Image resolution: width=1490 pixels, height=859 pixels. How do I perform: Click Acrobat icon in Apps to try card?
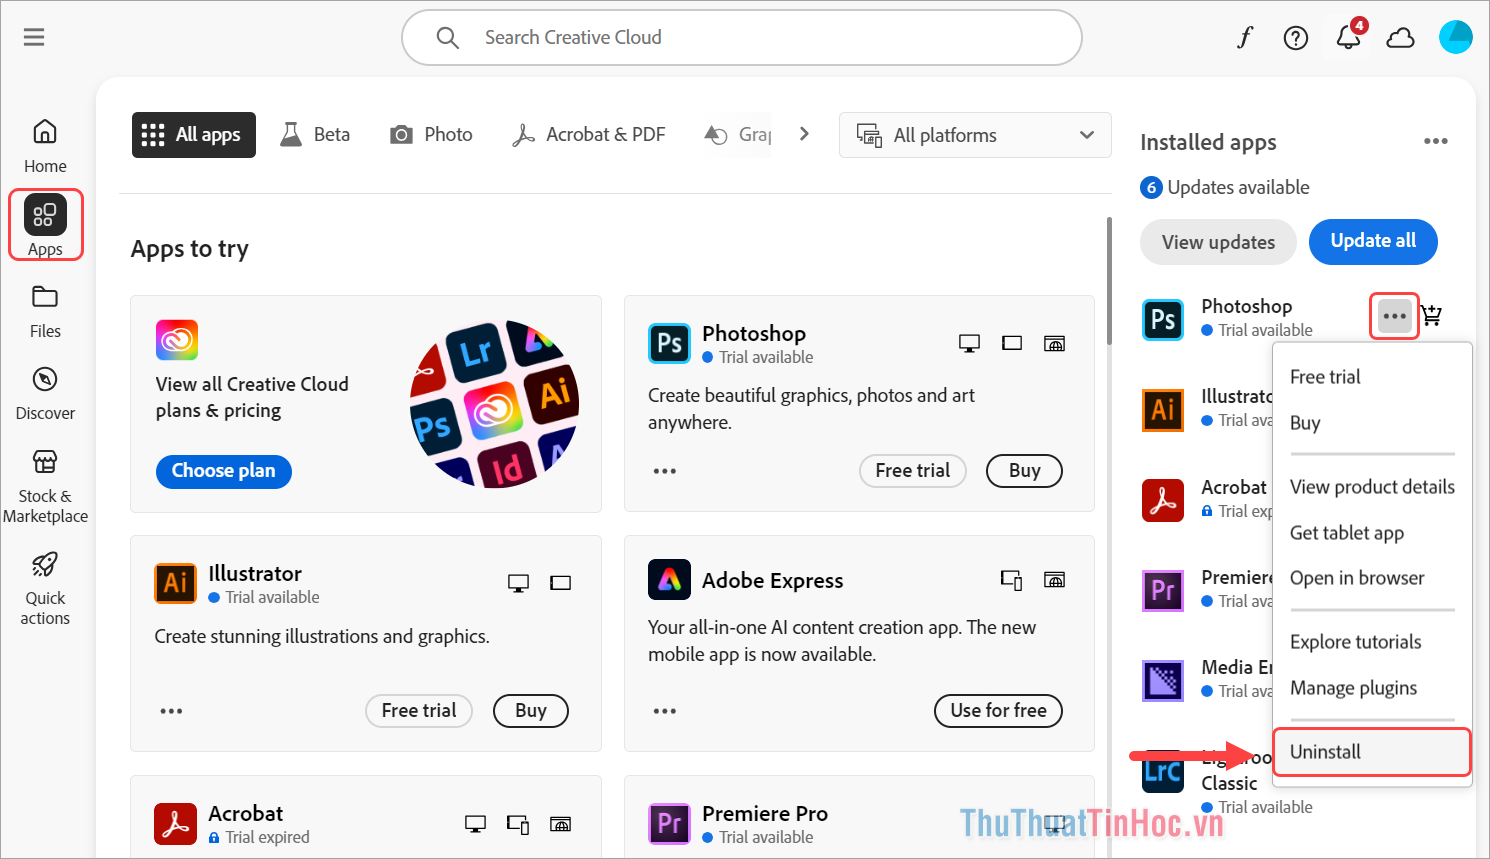click(175, 824)
